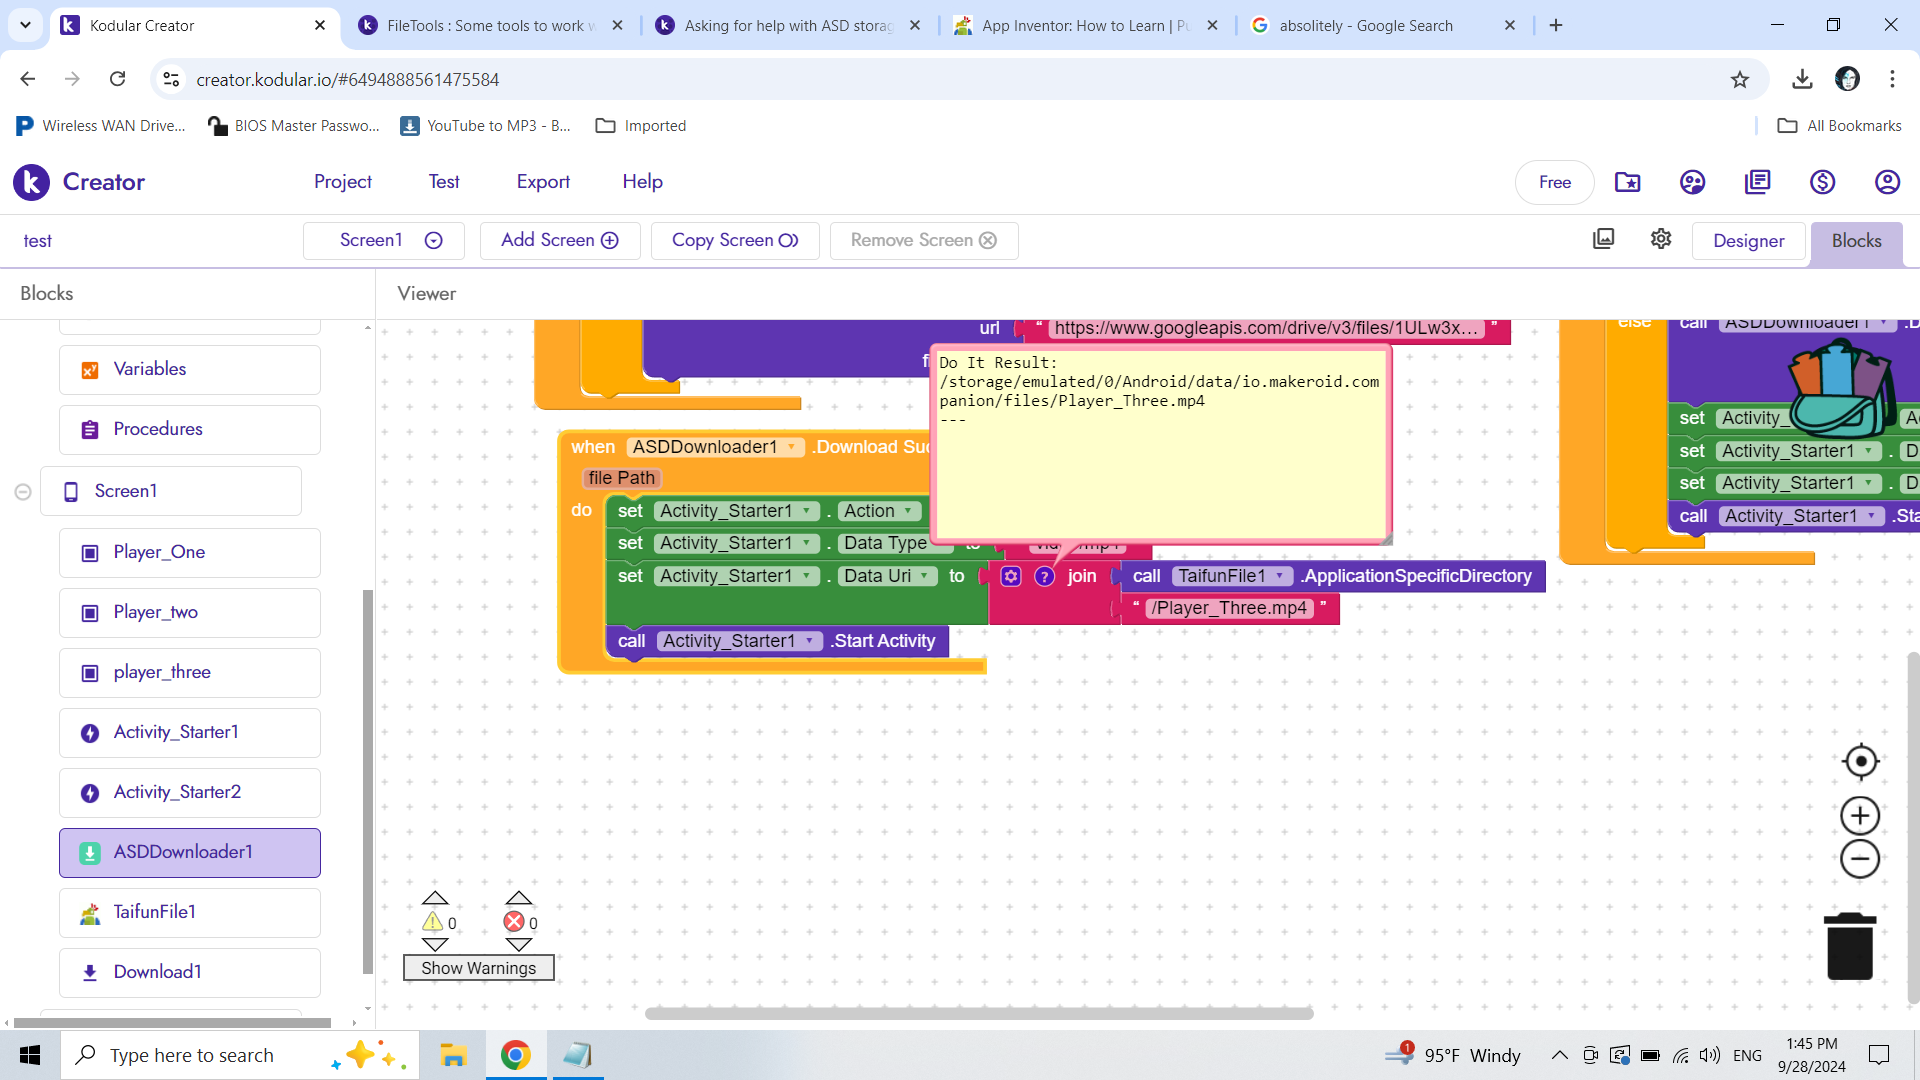
Task: Zoom in the blocks workspace
Action: click(x=1860, y=816)
